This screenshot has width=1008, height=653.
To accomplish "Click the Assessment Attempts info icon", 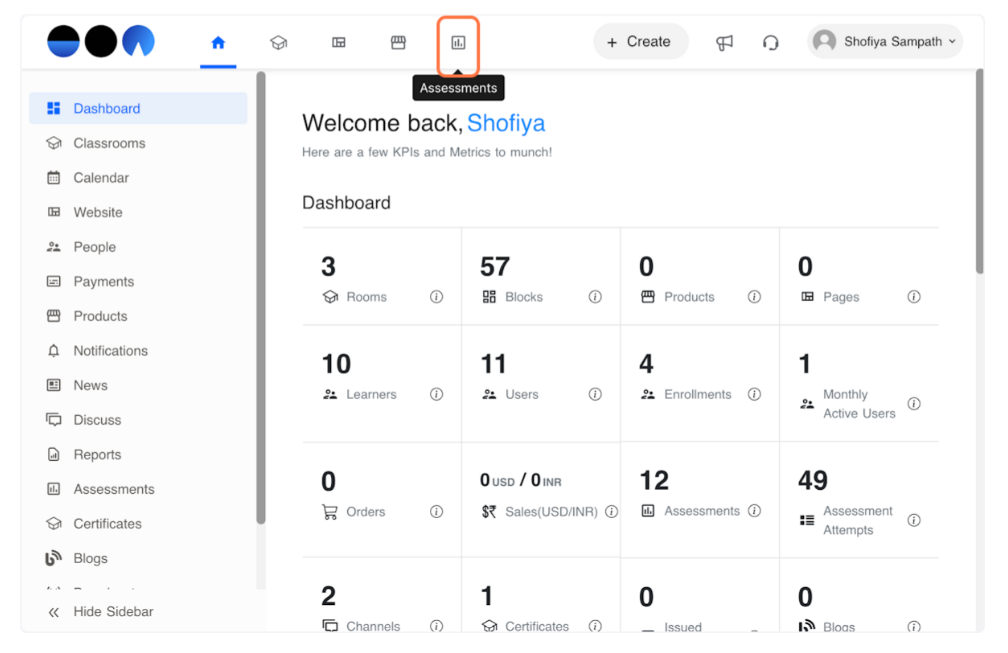I will (914, 521).
